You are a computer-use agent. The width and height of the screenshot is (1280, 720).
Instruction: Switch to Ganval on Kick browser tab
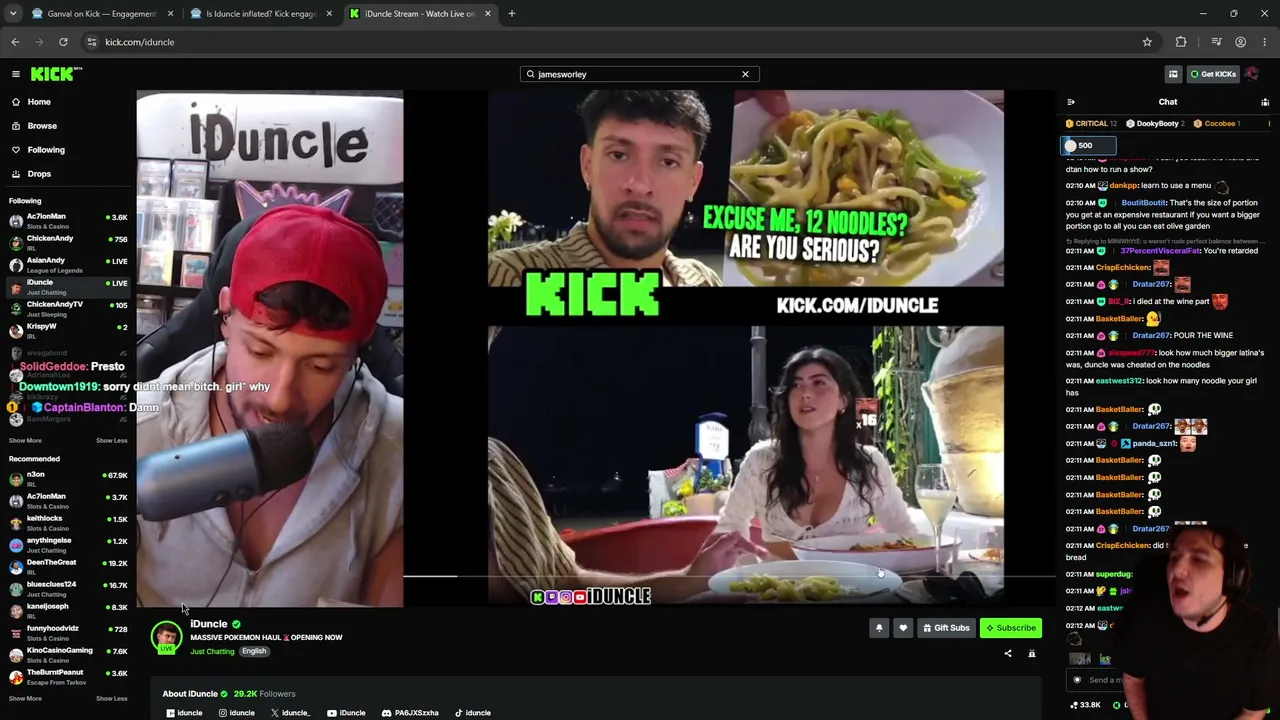pyautogui.click(x=102, y=14)
